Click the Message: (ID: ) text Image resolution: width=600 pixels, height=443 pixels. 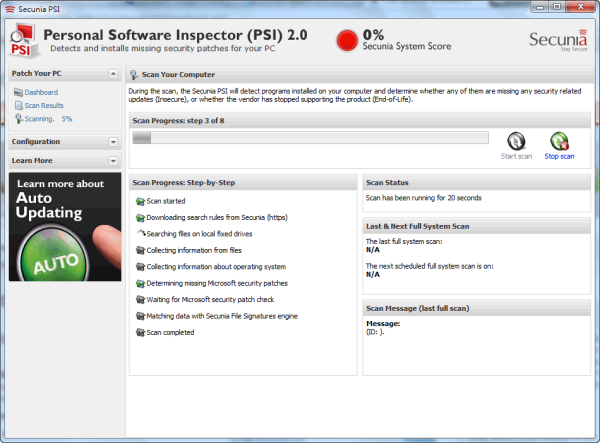(383, 327)
